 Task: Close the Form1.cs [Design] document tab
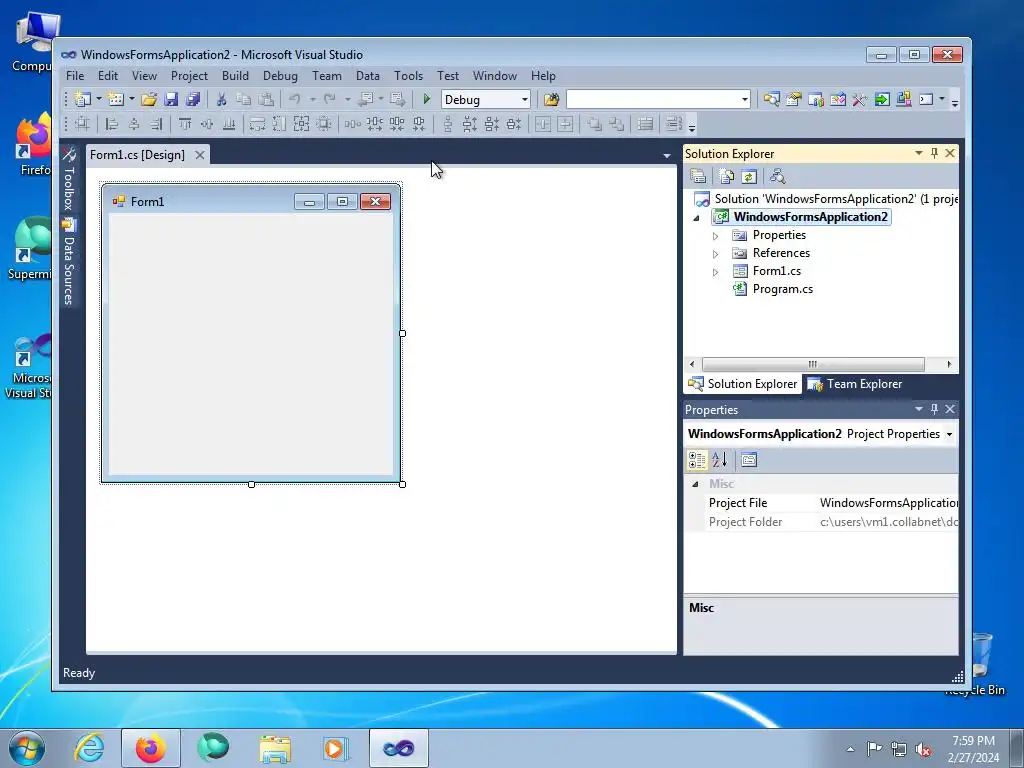(x=200, y=155)
